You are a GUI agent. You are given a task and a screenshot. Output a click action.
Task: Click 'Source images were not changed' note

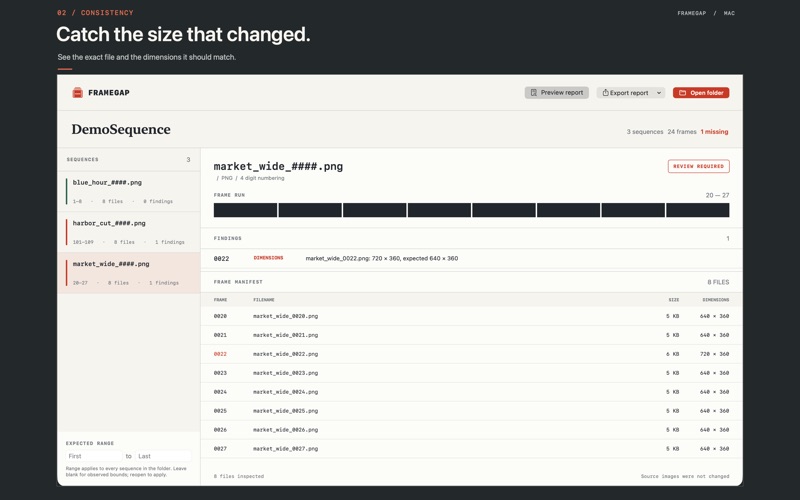coord(685,477)
